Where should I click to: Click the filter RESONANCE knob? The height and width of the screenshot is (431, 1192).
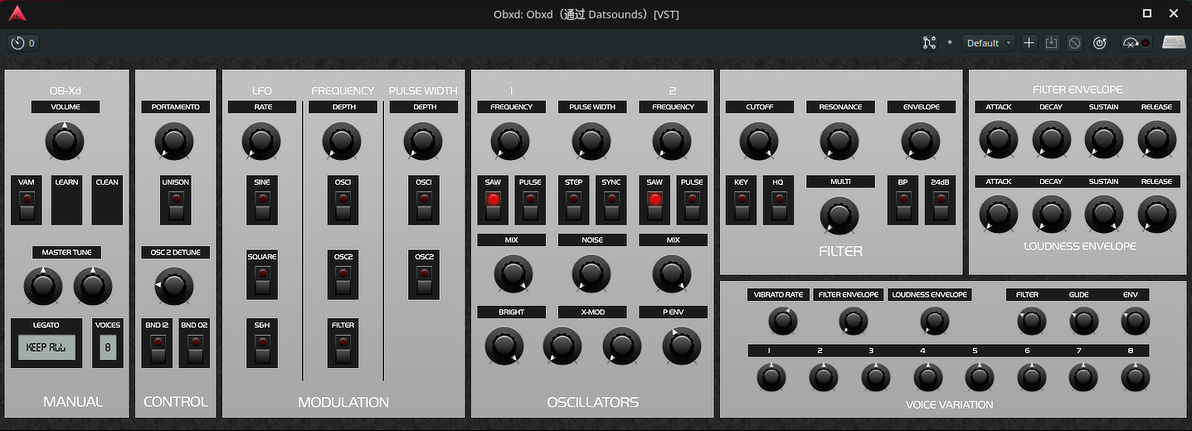click(839, 141)
